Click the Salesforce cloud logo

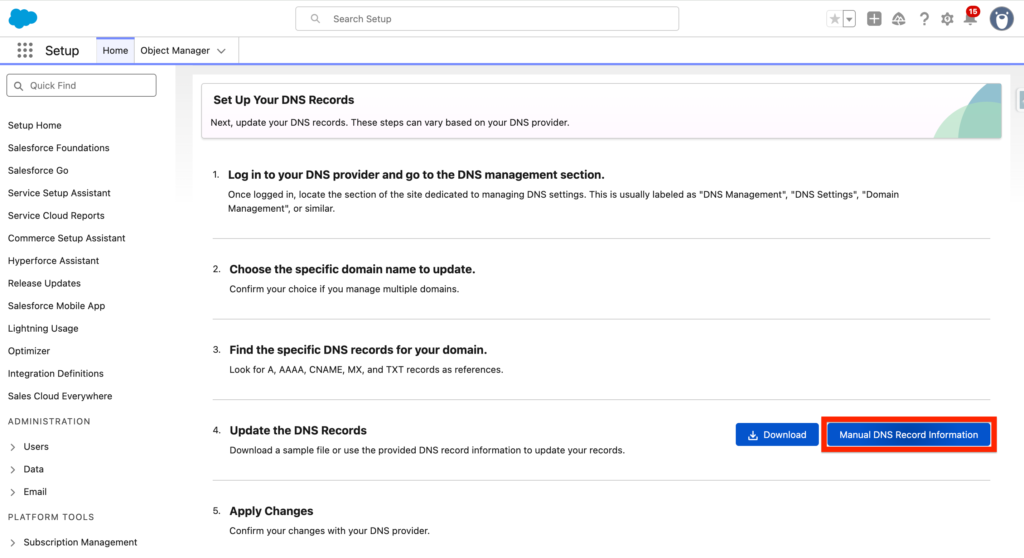(23, 18)
